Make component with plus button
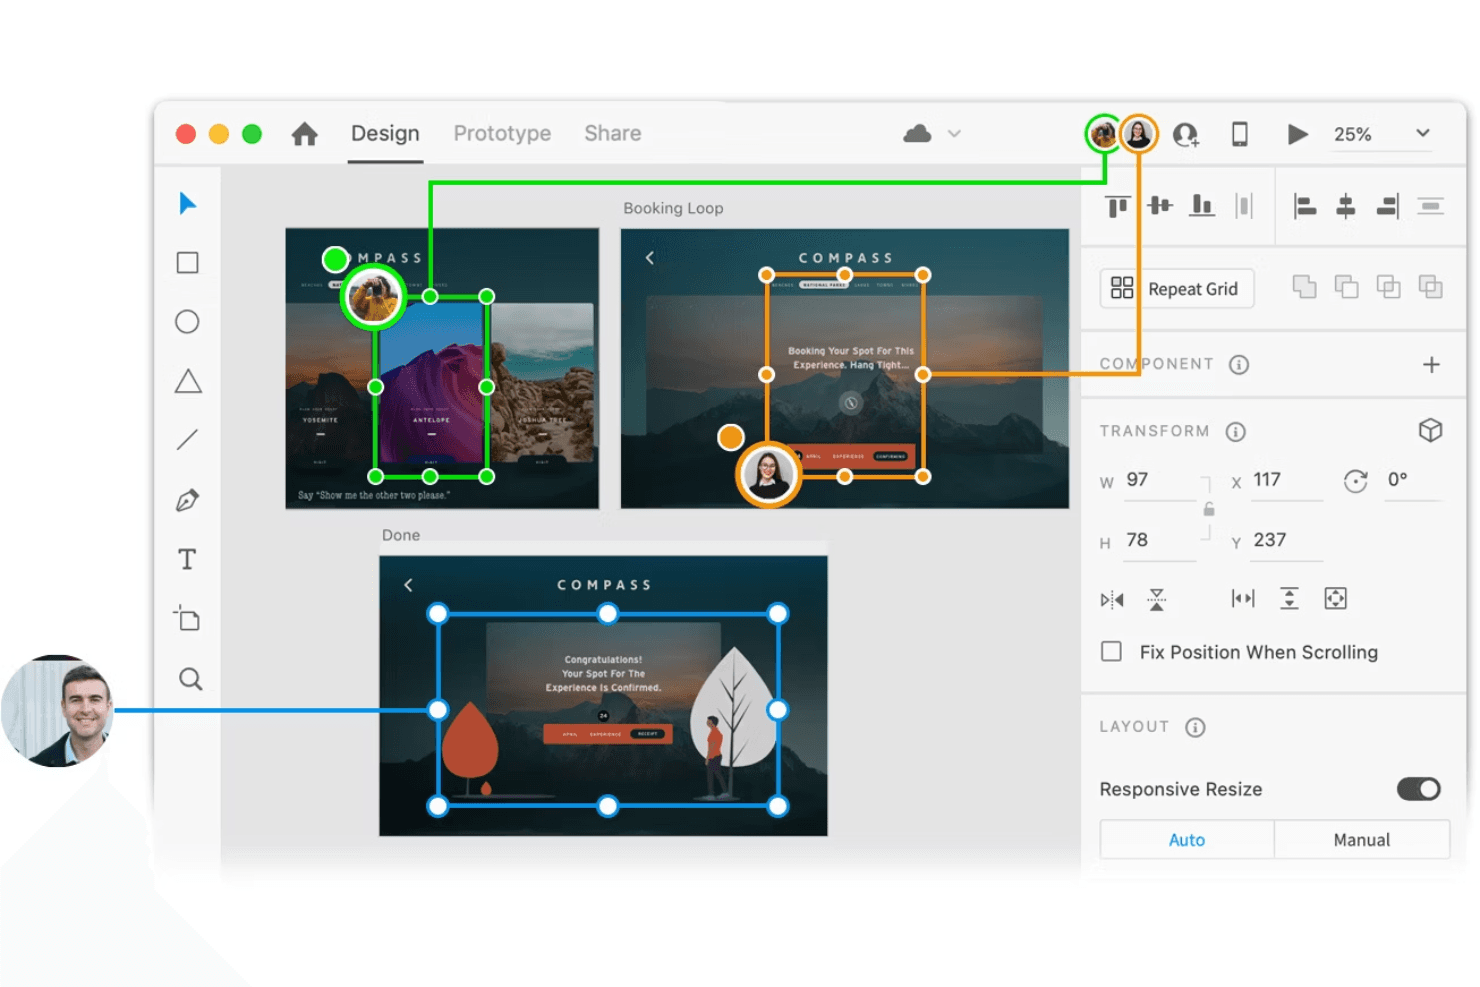Screen dimensions: 1480x987 (1431, 365)
